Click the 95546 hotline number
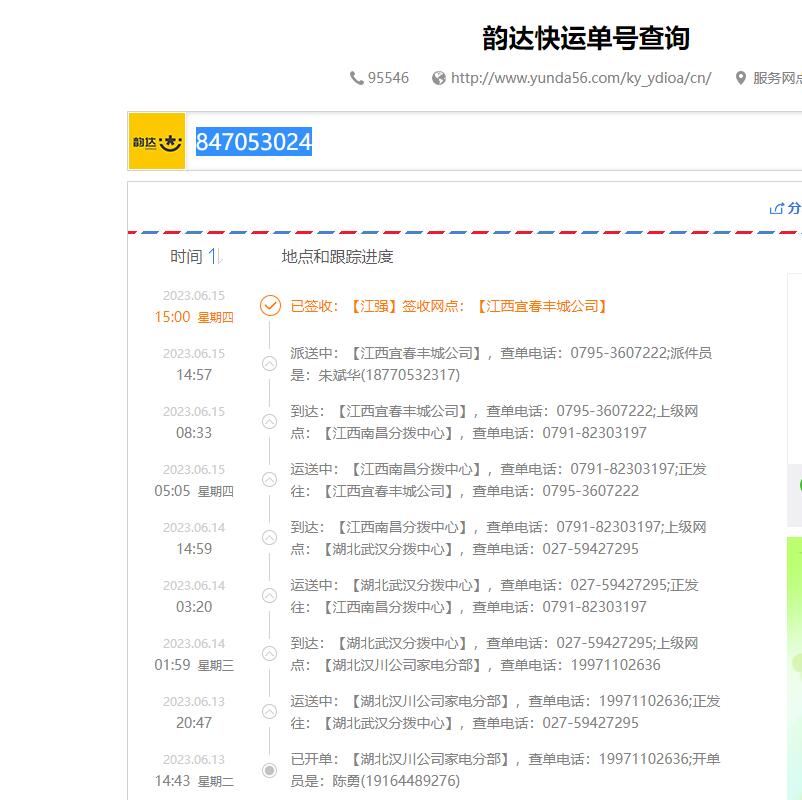 click(x=388, y=78)
